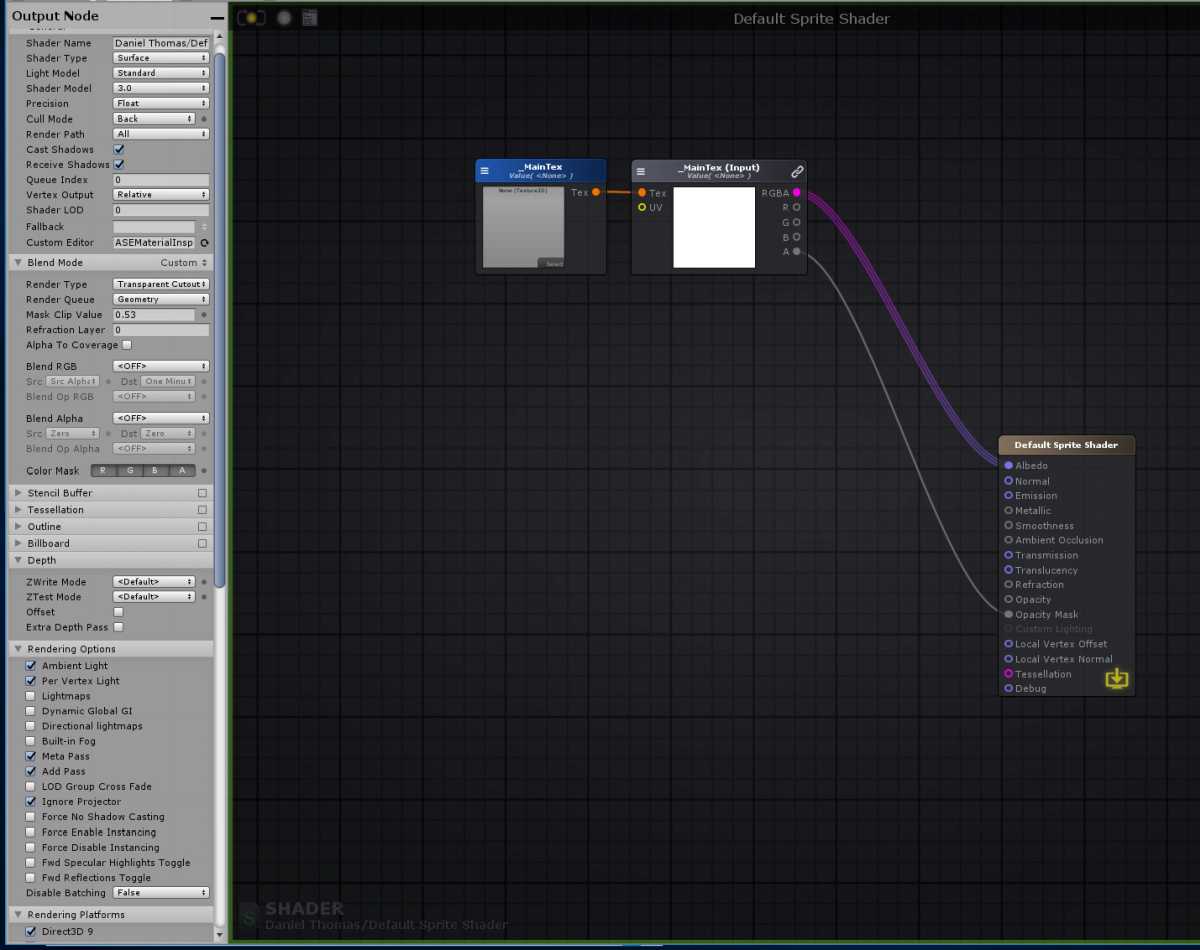This screenshot has width=1200, height=950.
Task: Collapse the Blend Mode section
Action: tap(17, 262)
